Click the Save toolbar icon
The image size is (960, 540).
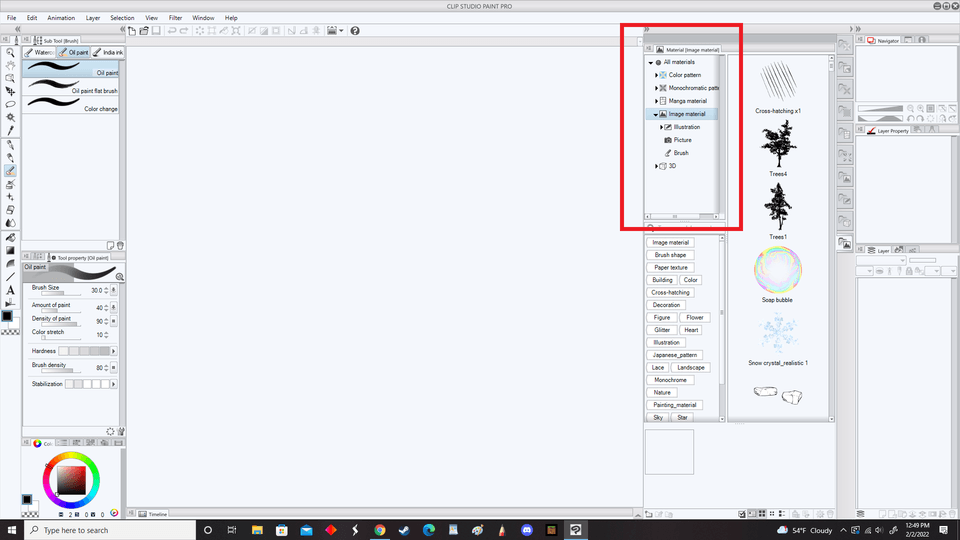pos(156,31)
